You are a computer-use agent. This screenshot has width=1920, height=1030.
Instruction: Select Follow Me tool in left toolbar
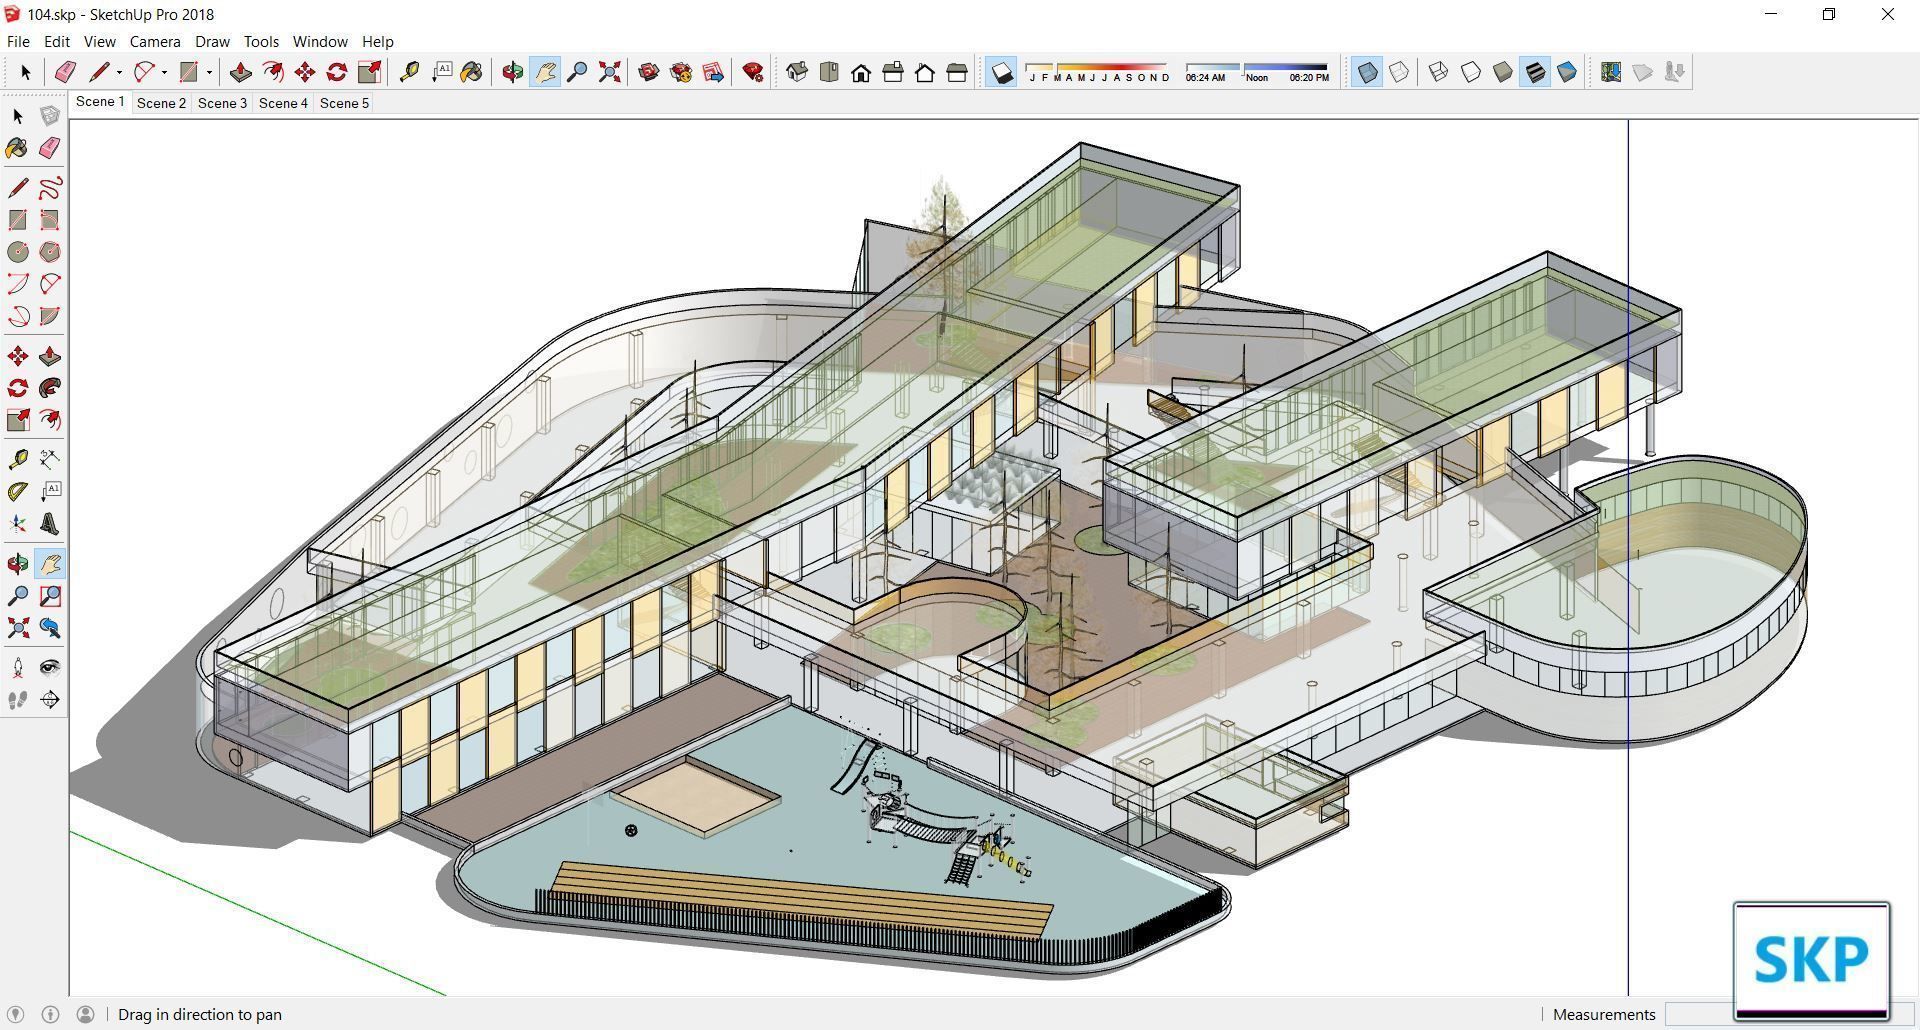click(x=50, y=388)
